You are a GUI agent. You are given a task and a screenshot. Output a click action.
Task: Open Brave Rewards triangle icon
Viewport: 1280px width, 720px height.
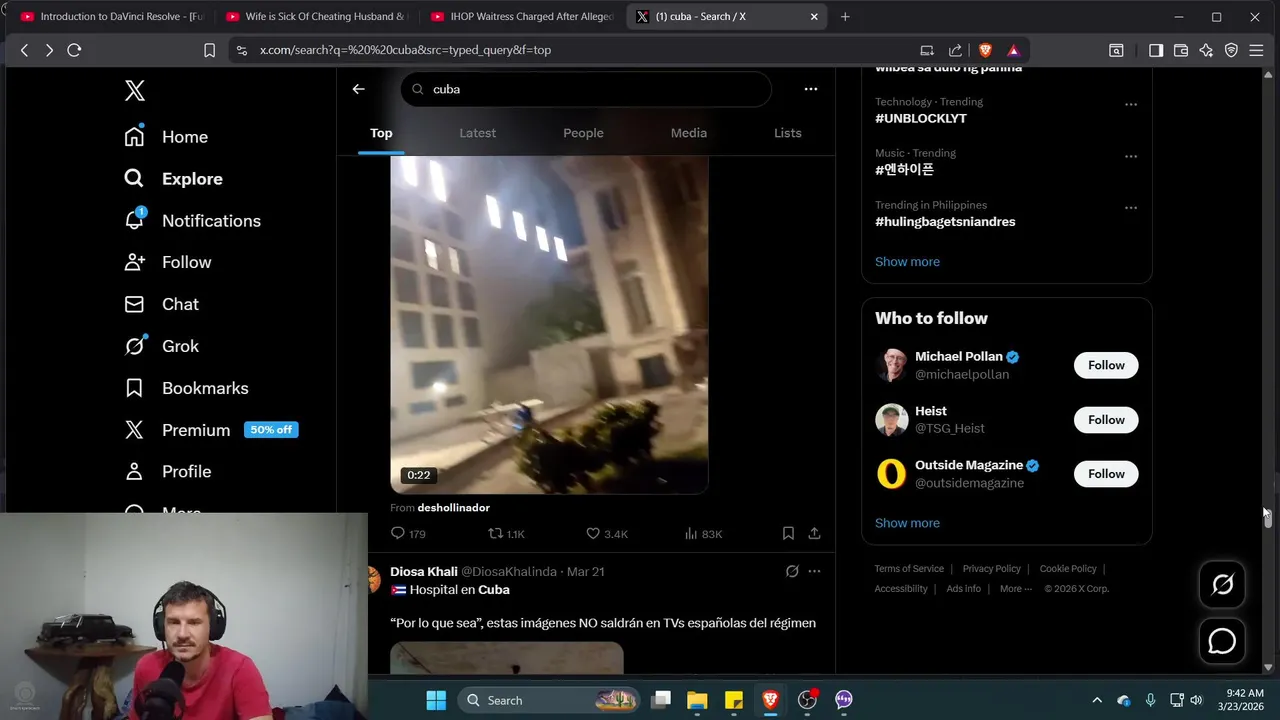[x=1013, y=50]
